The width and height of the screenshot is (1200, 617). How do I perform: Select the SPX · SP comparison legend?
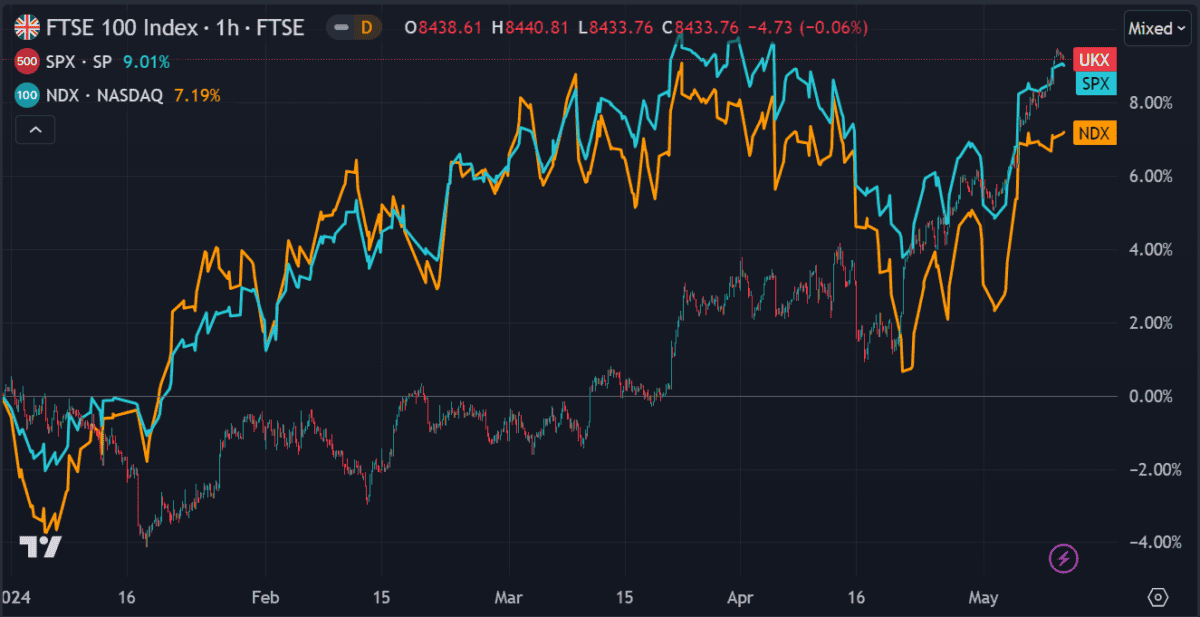coord(82,62)
